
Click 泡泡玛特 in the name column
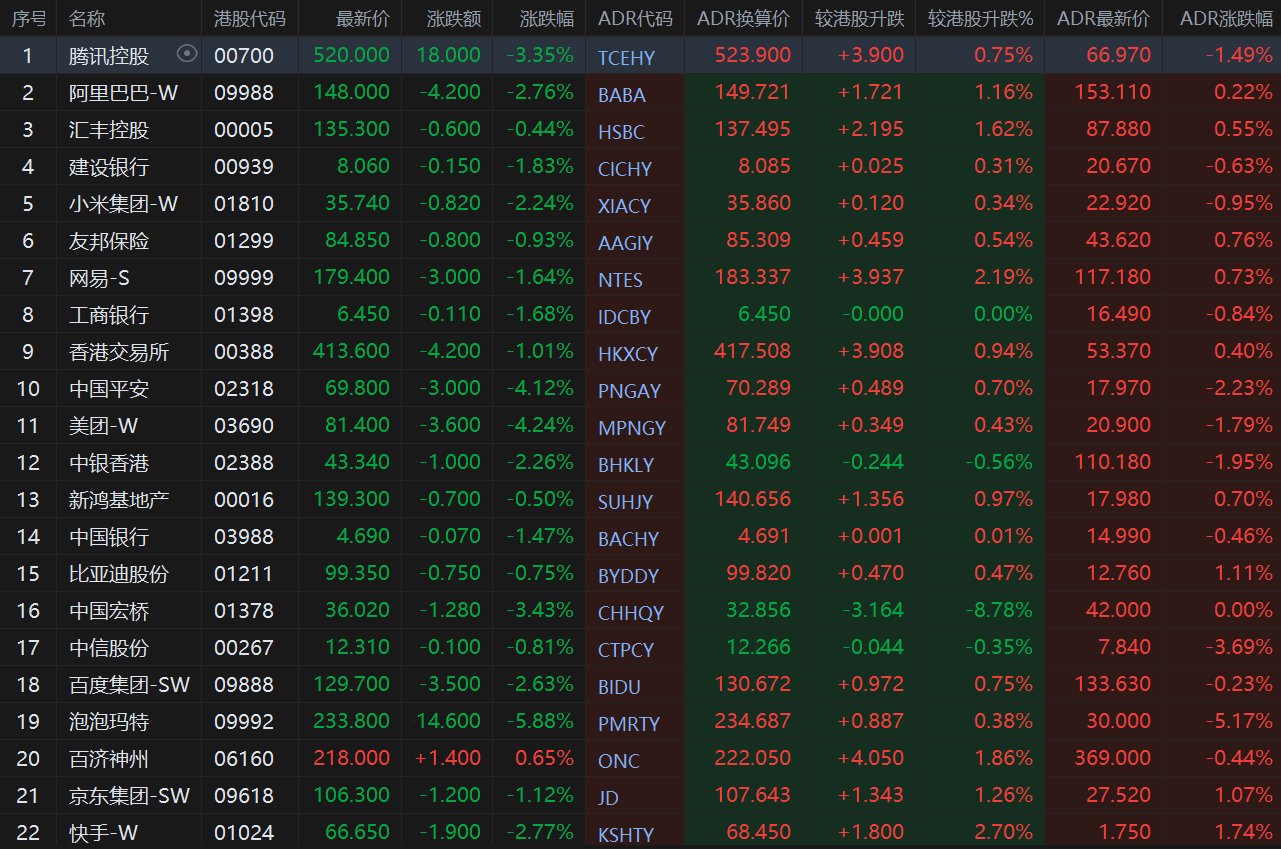(x=109, y=722)
